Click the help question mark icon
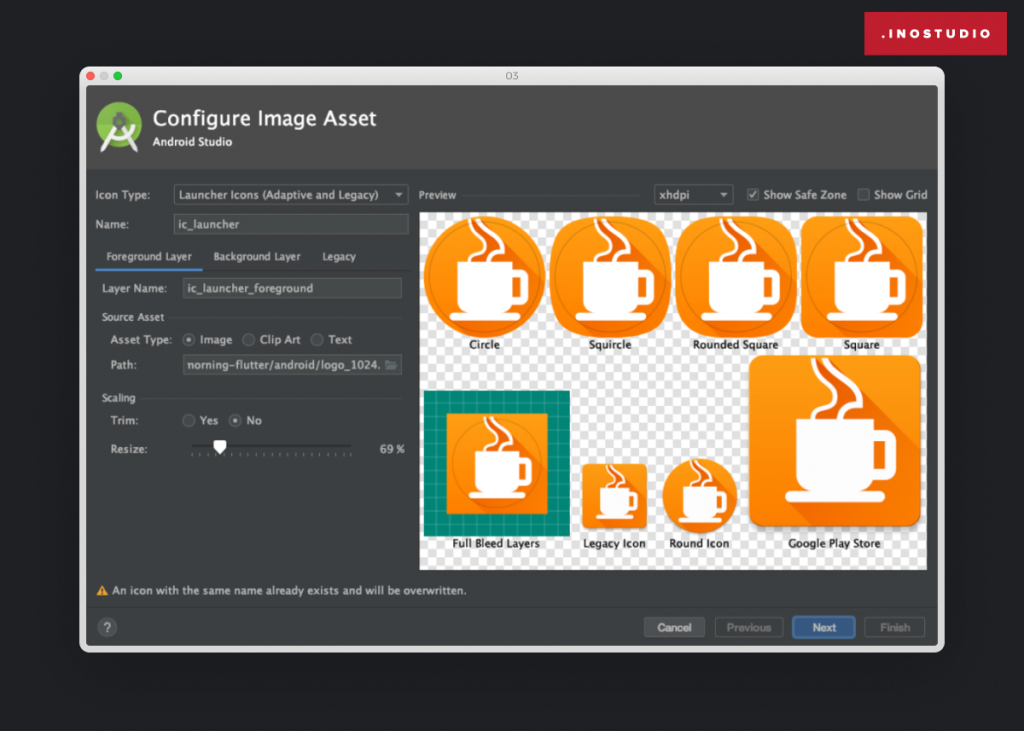The height and width of the screenshot is (731, 1024). click(x=107, y=627)
